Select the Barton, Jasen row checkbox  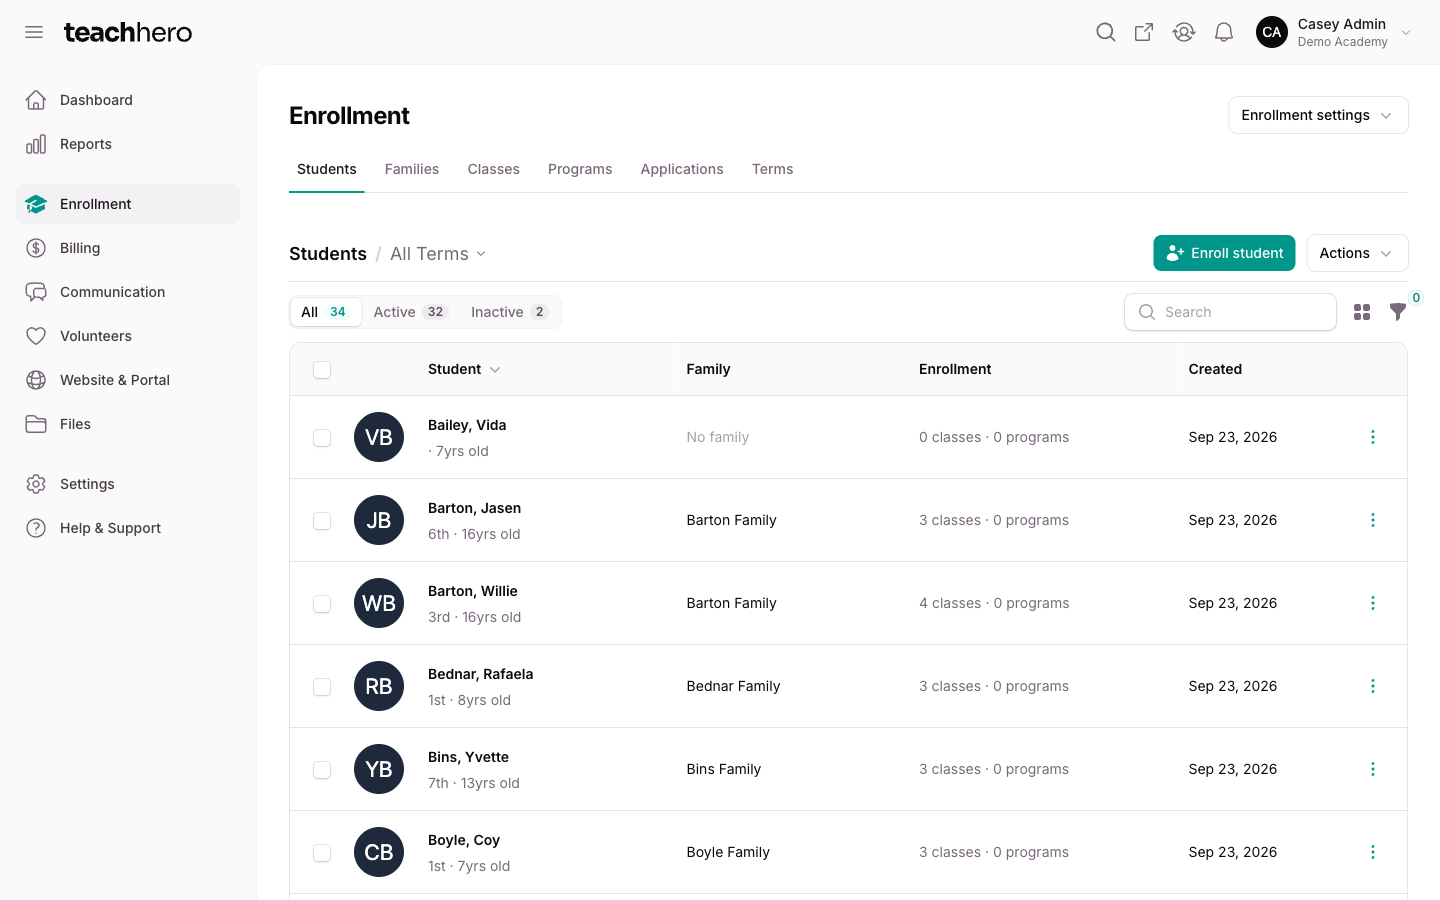tap(322, 521)
